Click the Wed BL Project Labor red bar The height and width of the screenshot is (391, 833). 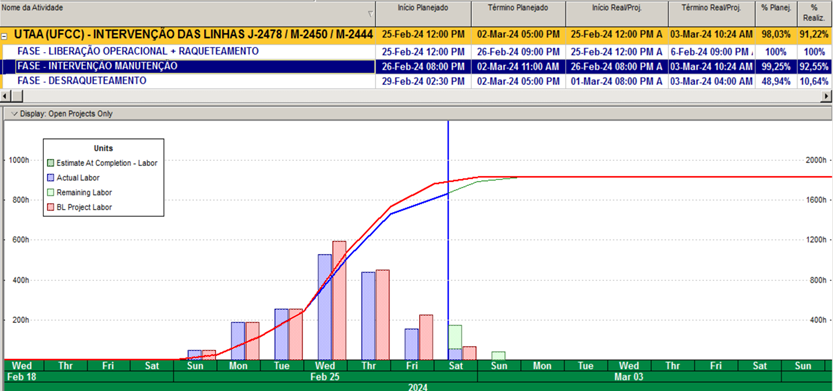tap(339, 301)
